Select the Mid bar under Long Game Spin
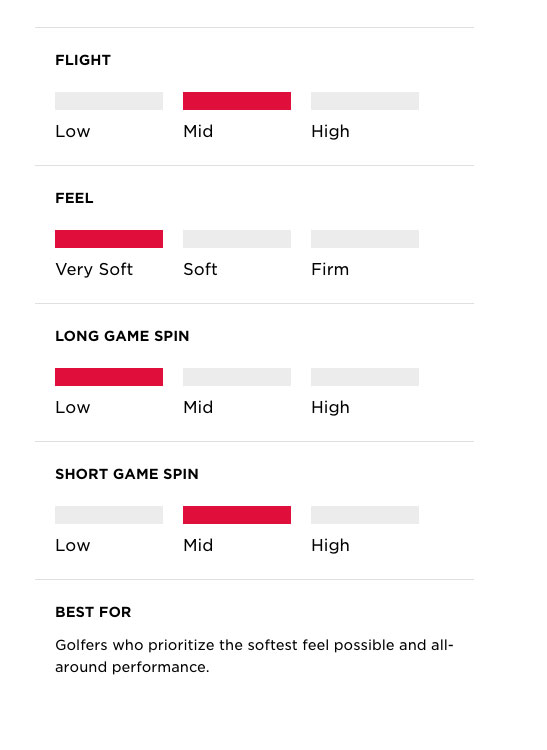Viewport: 547px width, 750px height. [237, 377]
